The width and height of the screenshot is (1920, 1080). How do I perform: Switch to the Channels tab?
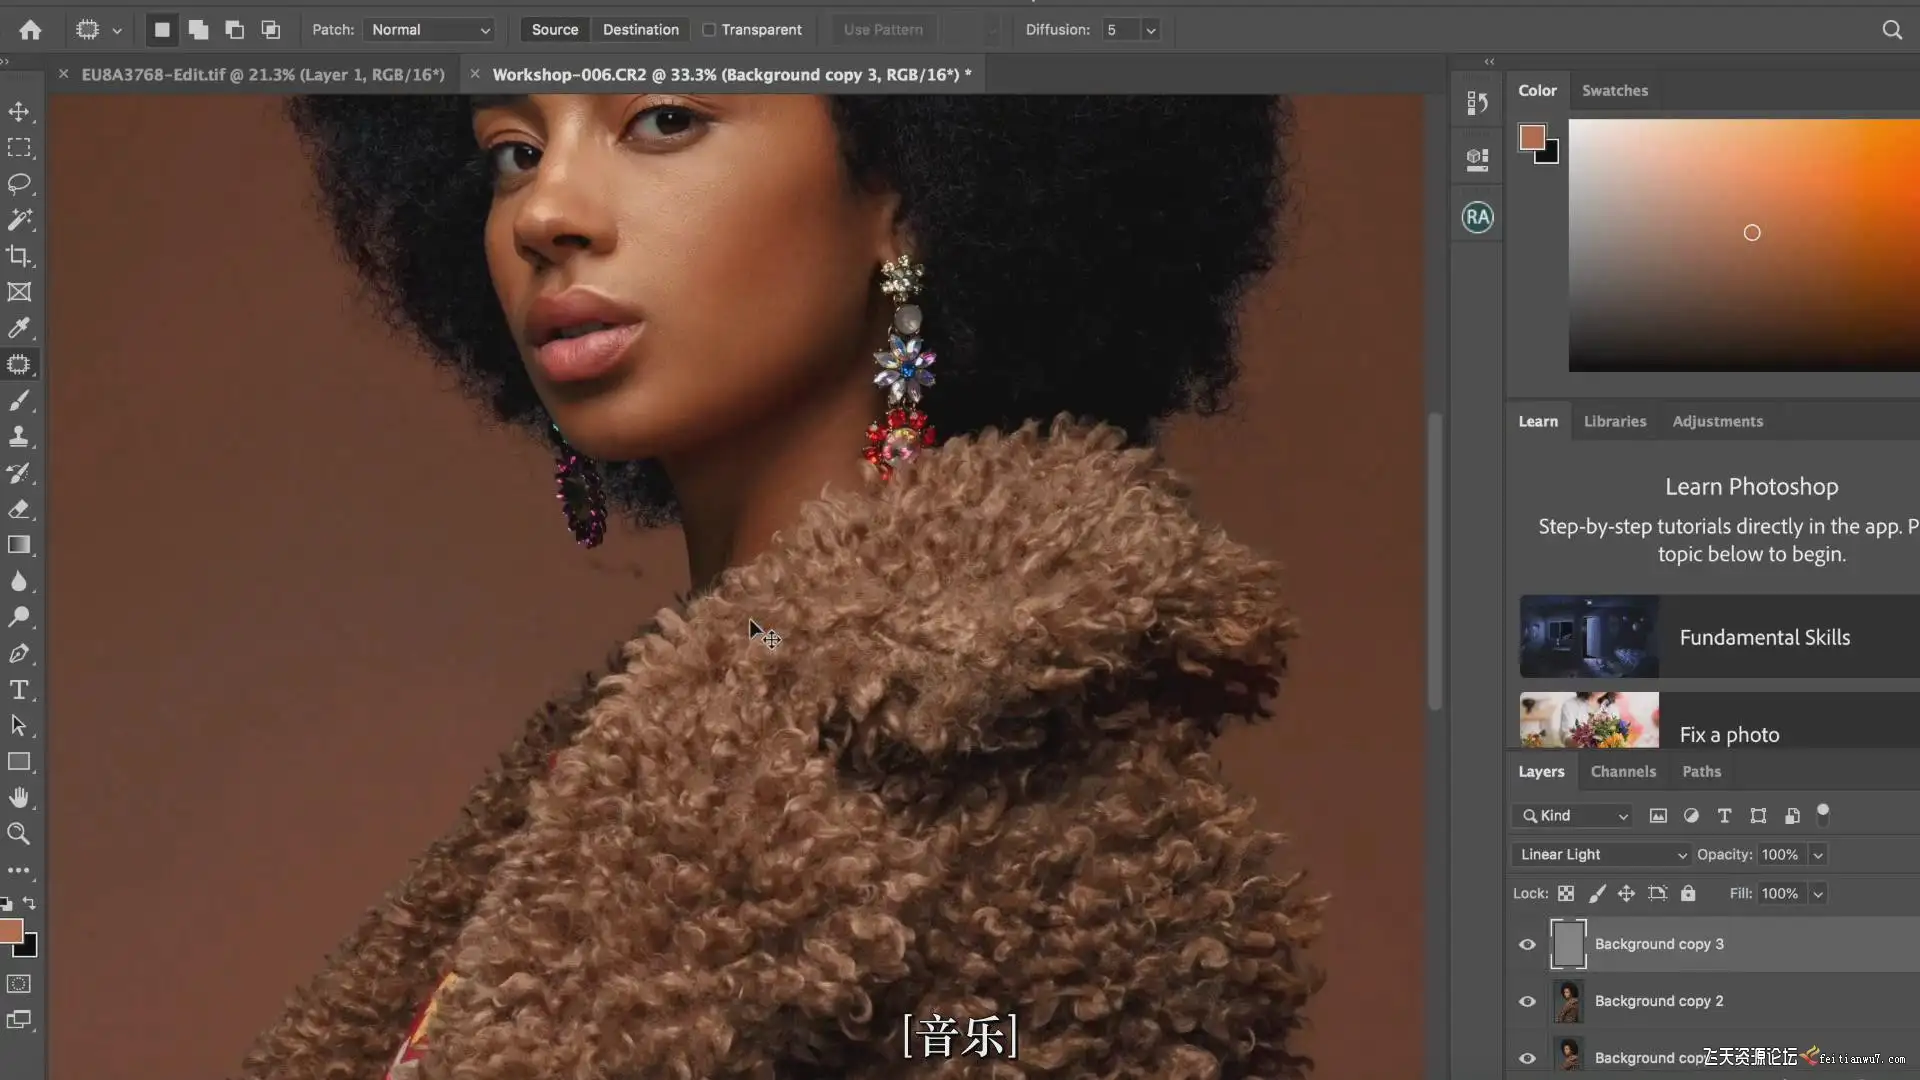click(x=1622, y=771)
